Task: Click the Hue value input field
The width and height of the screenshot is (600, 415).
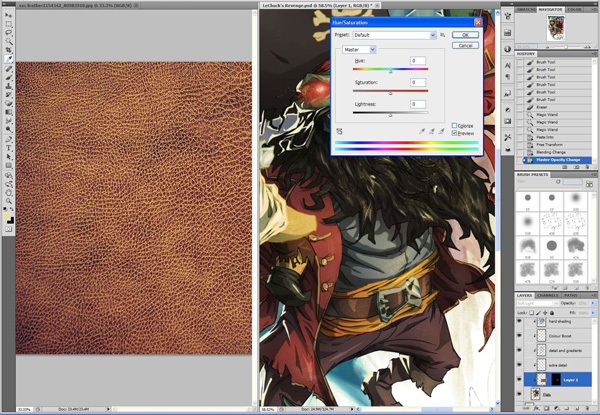Action: (417, 60)
